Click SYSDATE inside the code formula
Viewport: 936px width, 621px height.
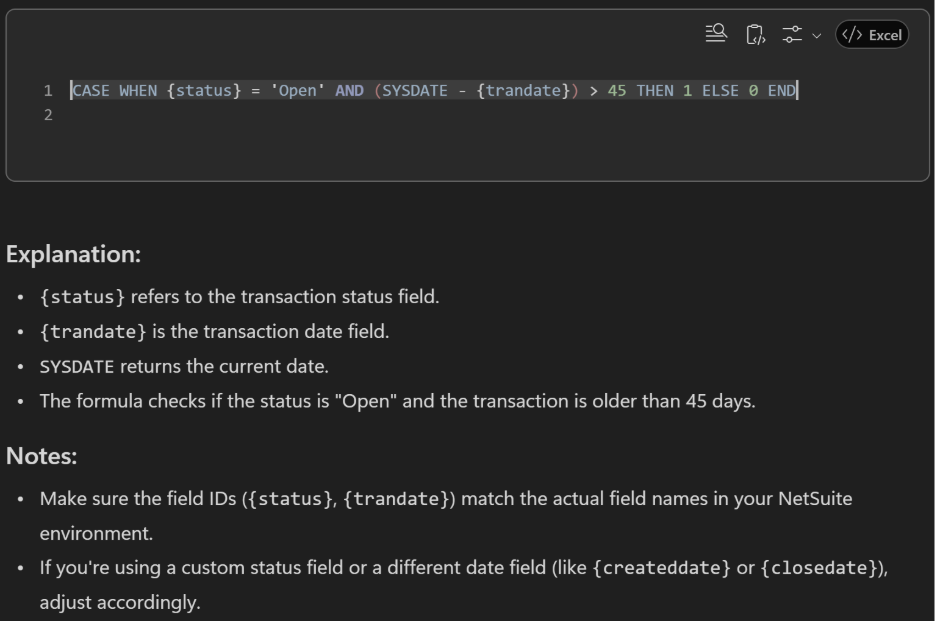click(x=415, y=91)
